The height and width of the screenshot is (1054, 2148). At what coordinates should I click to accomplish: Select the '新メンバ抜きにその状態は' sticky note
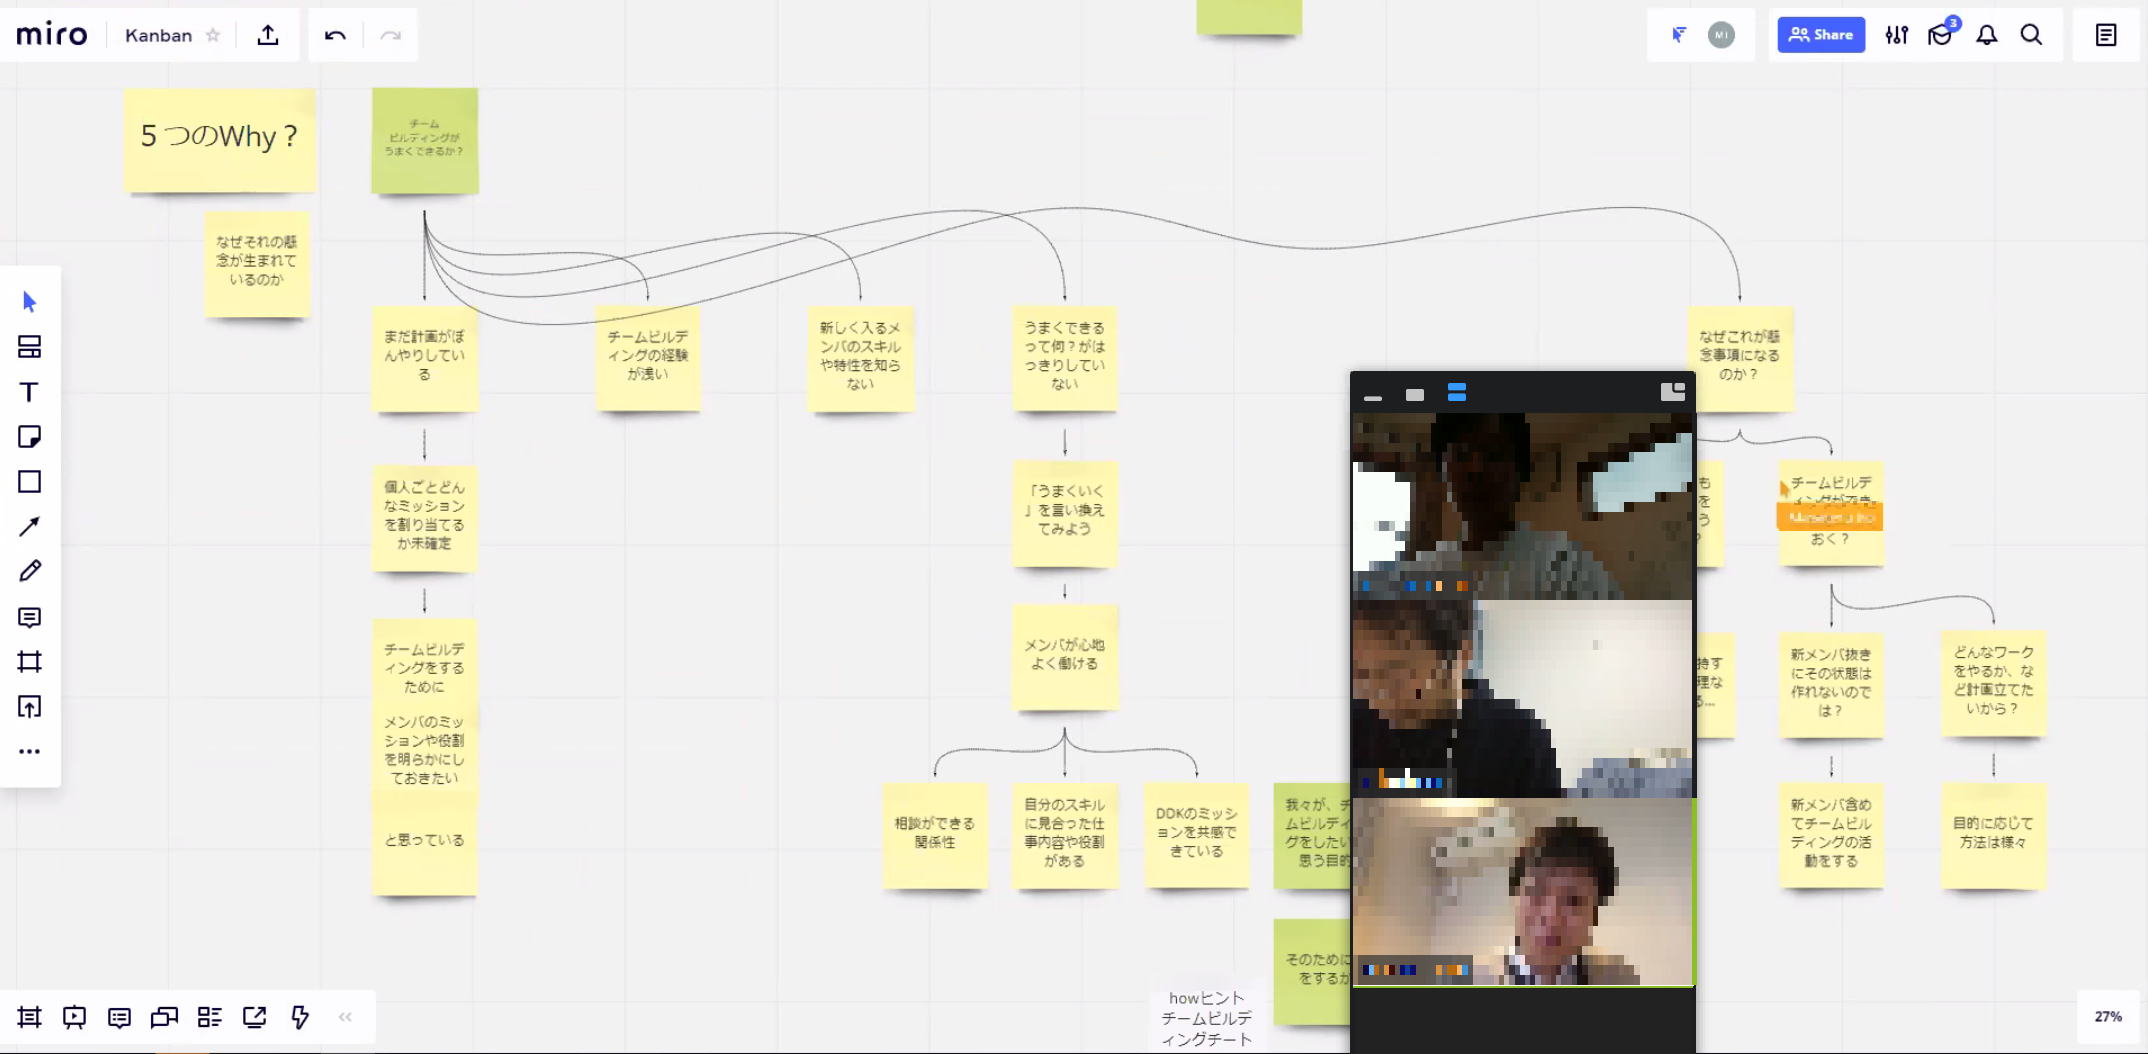point(1831,684)
